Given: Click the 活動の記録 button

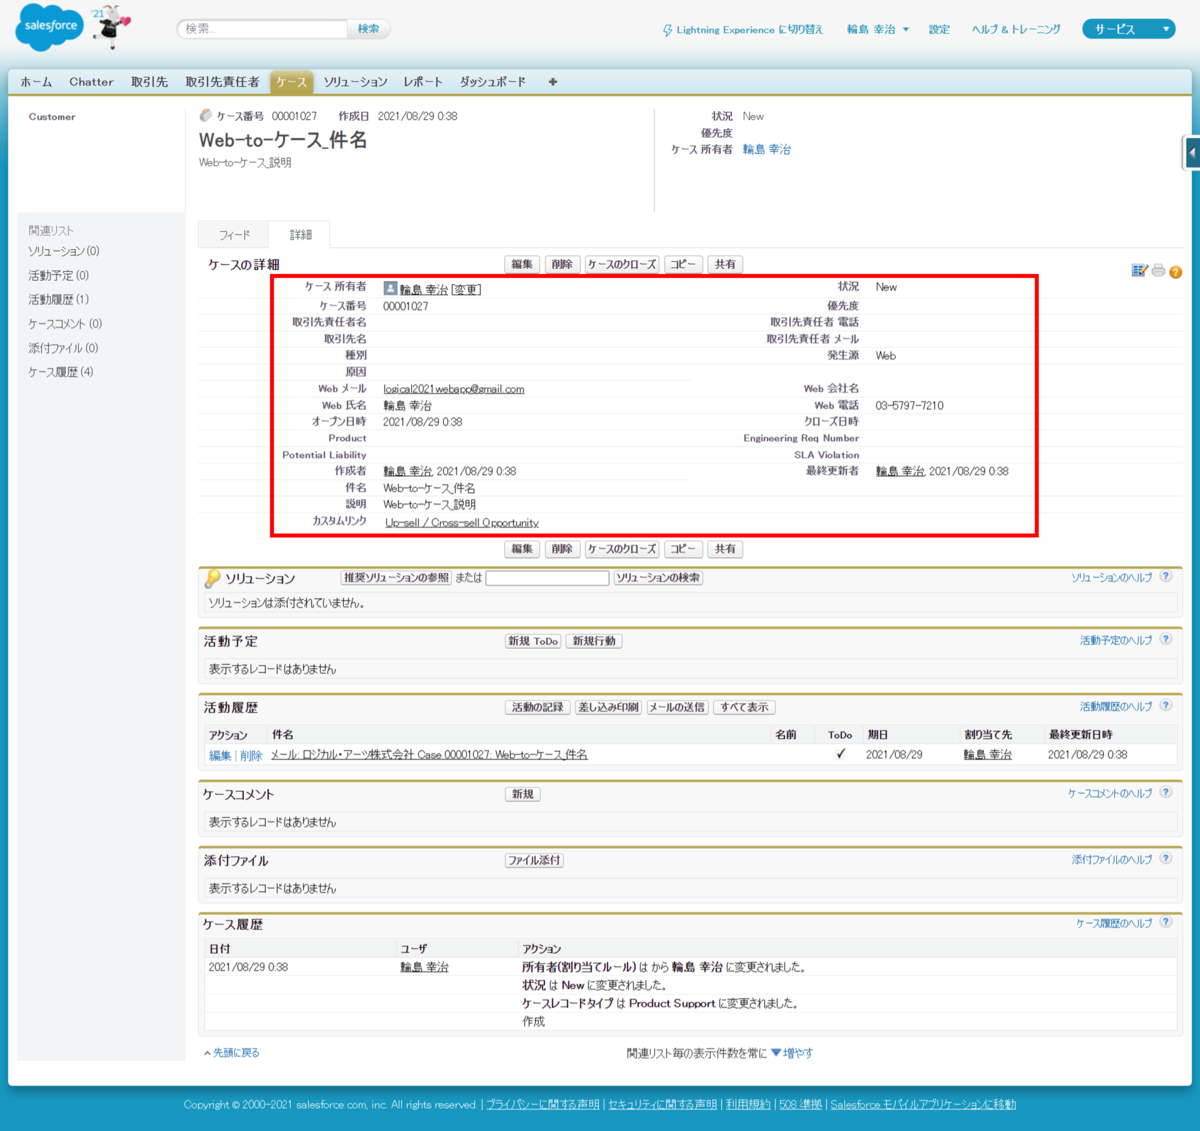Looking at the screenshot, I should tap(538, 707).
